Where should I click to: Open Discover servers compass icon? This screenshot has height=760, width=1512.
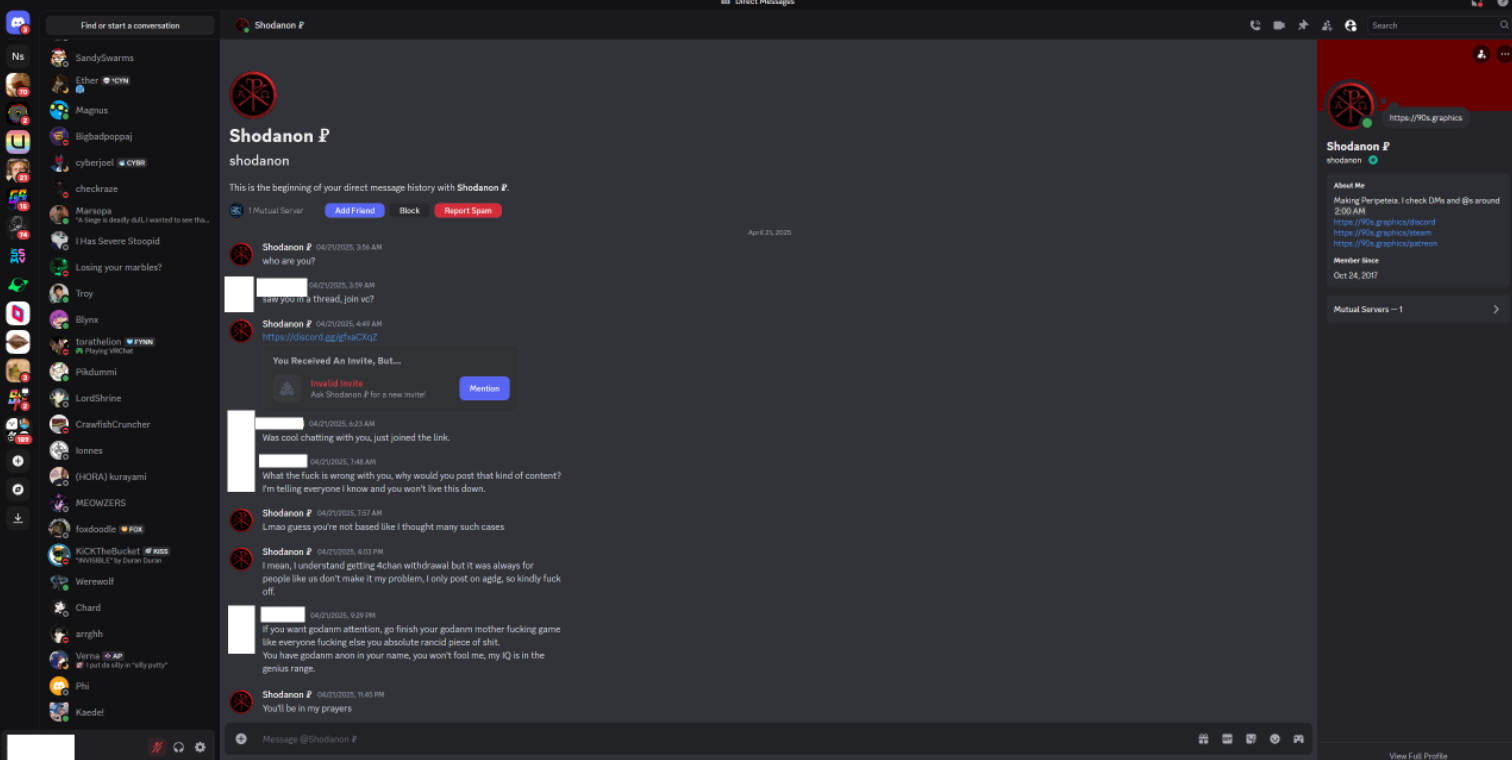(18, 490)
